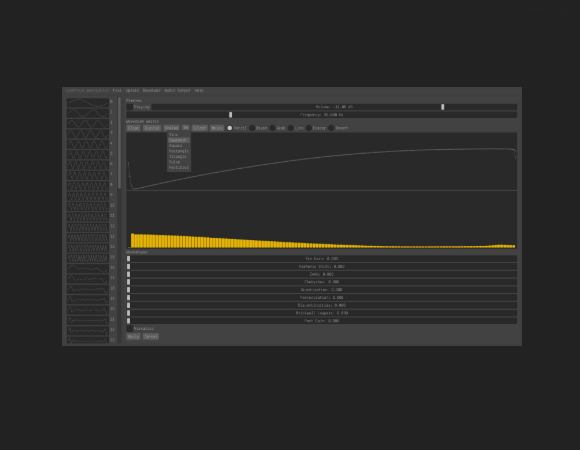Pick Triangle from the Analog list

point(179,156)
